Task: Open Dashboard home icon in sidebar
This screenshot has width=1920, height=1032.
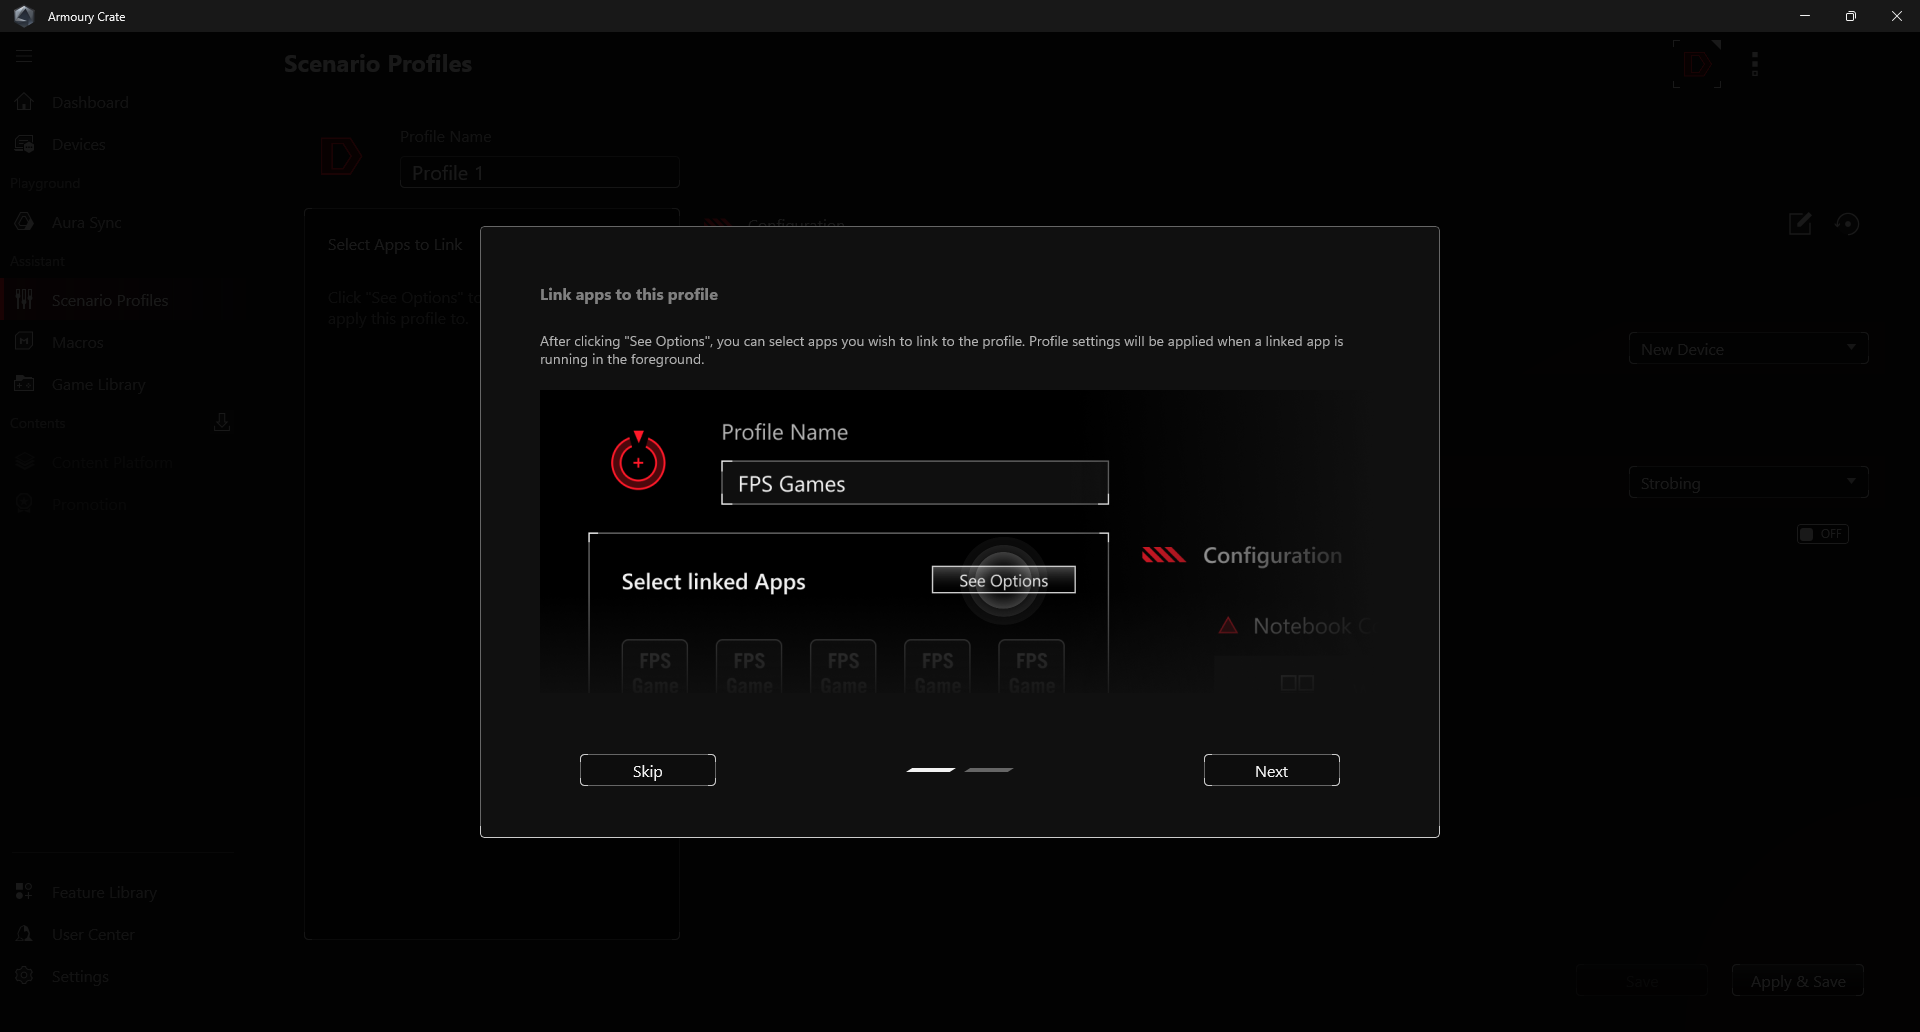Action: (x=25, y=102)
